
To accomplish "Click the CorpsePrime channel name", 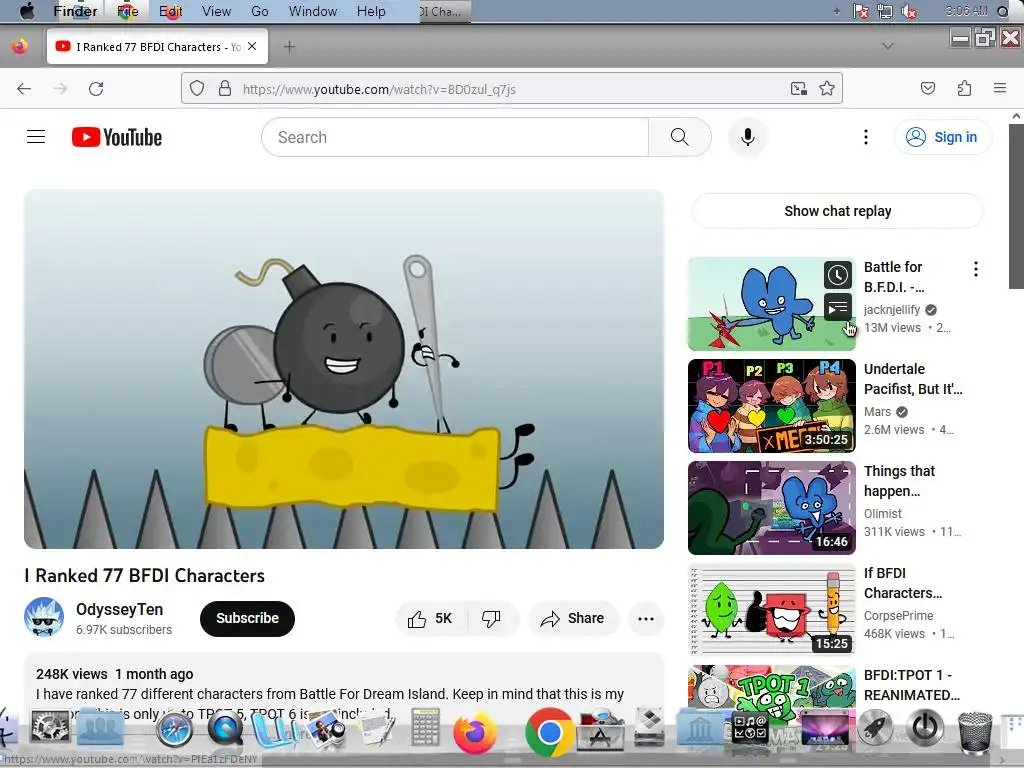I will [898, 615].
